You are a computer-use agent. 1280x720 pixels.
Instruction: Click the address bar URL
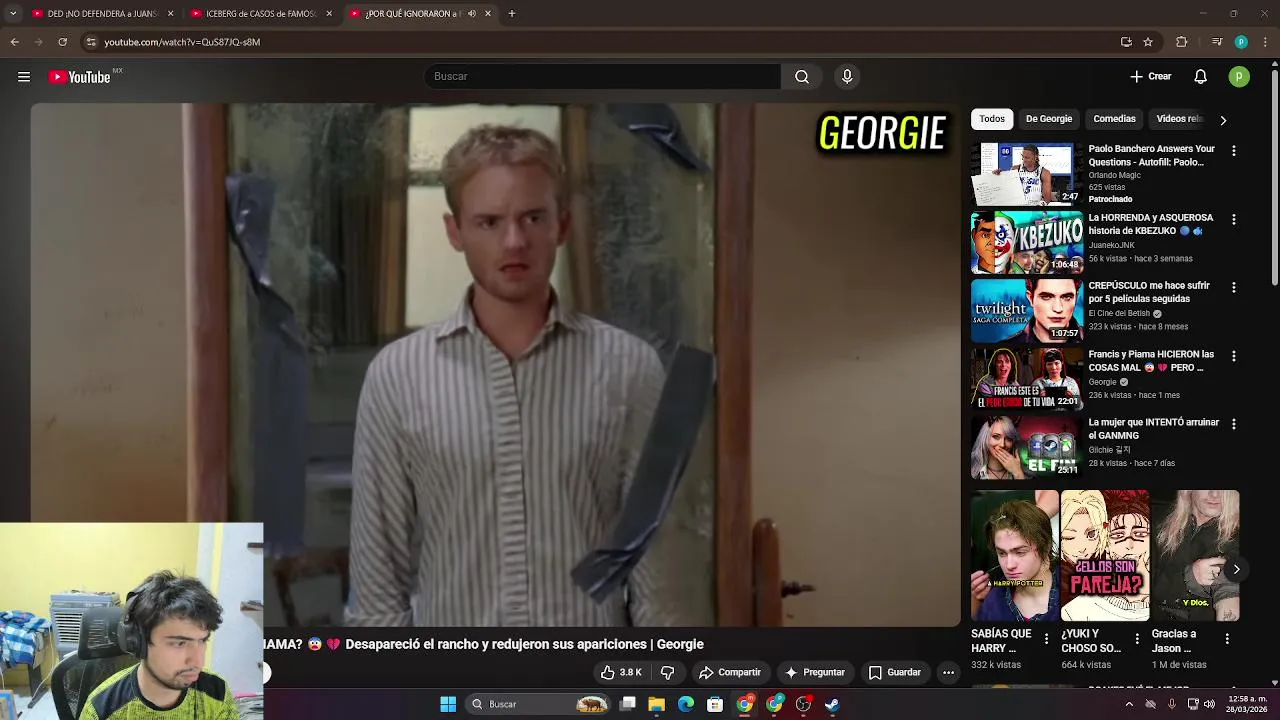tap(182, 42)
